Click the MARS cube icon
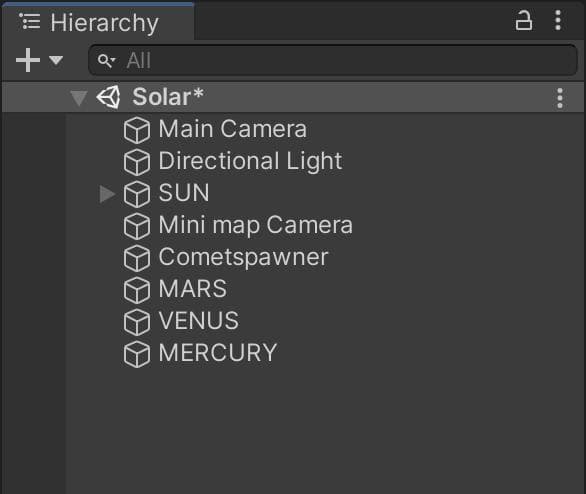The image size is (586, 494). click(137, 290)
